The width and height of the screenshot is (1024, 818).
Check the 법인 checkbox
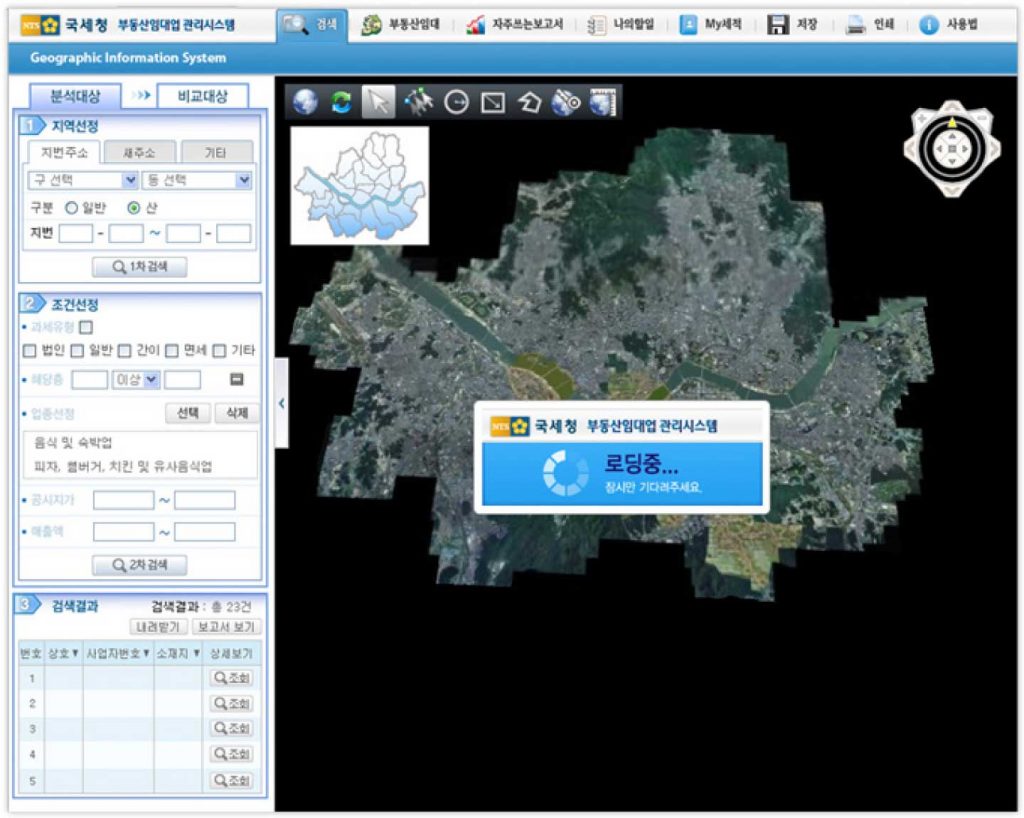tap(29, 351)
